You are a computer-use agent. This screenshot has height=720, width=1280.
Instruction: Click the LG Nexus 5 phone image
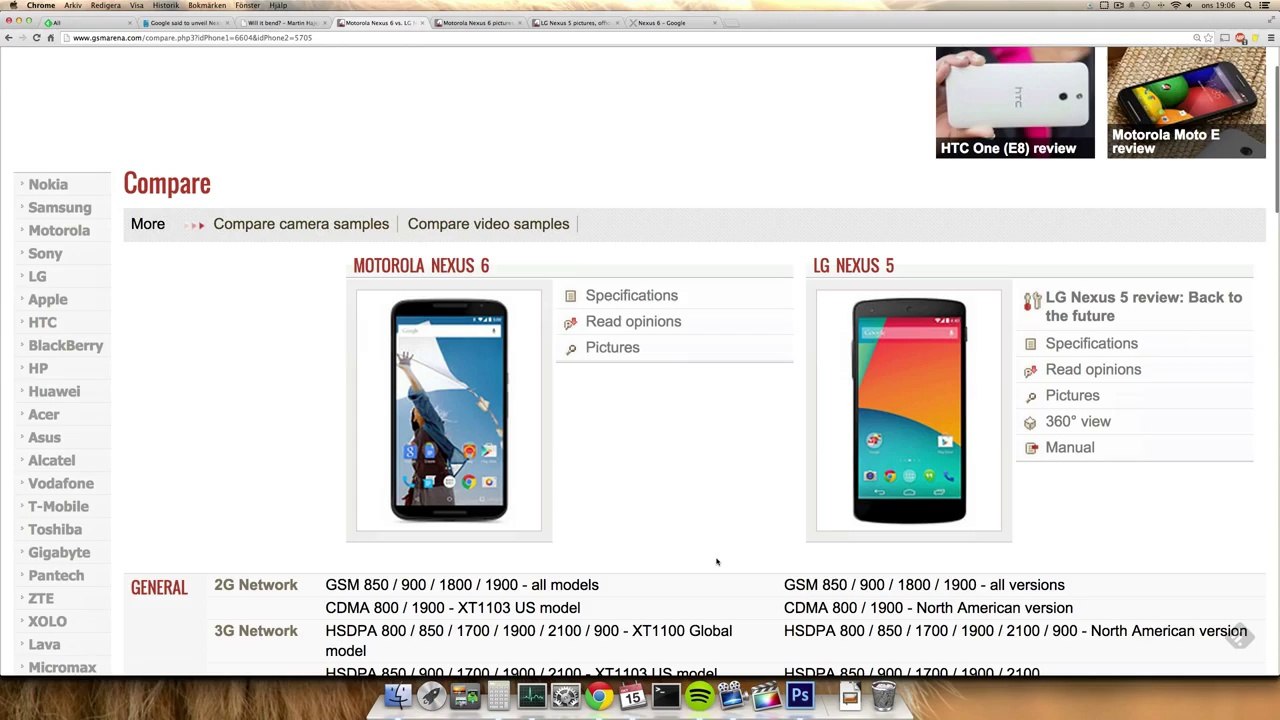click(909, 410)
